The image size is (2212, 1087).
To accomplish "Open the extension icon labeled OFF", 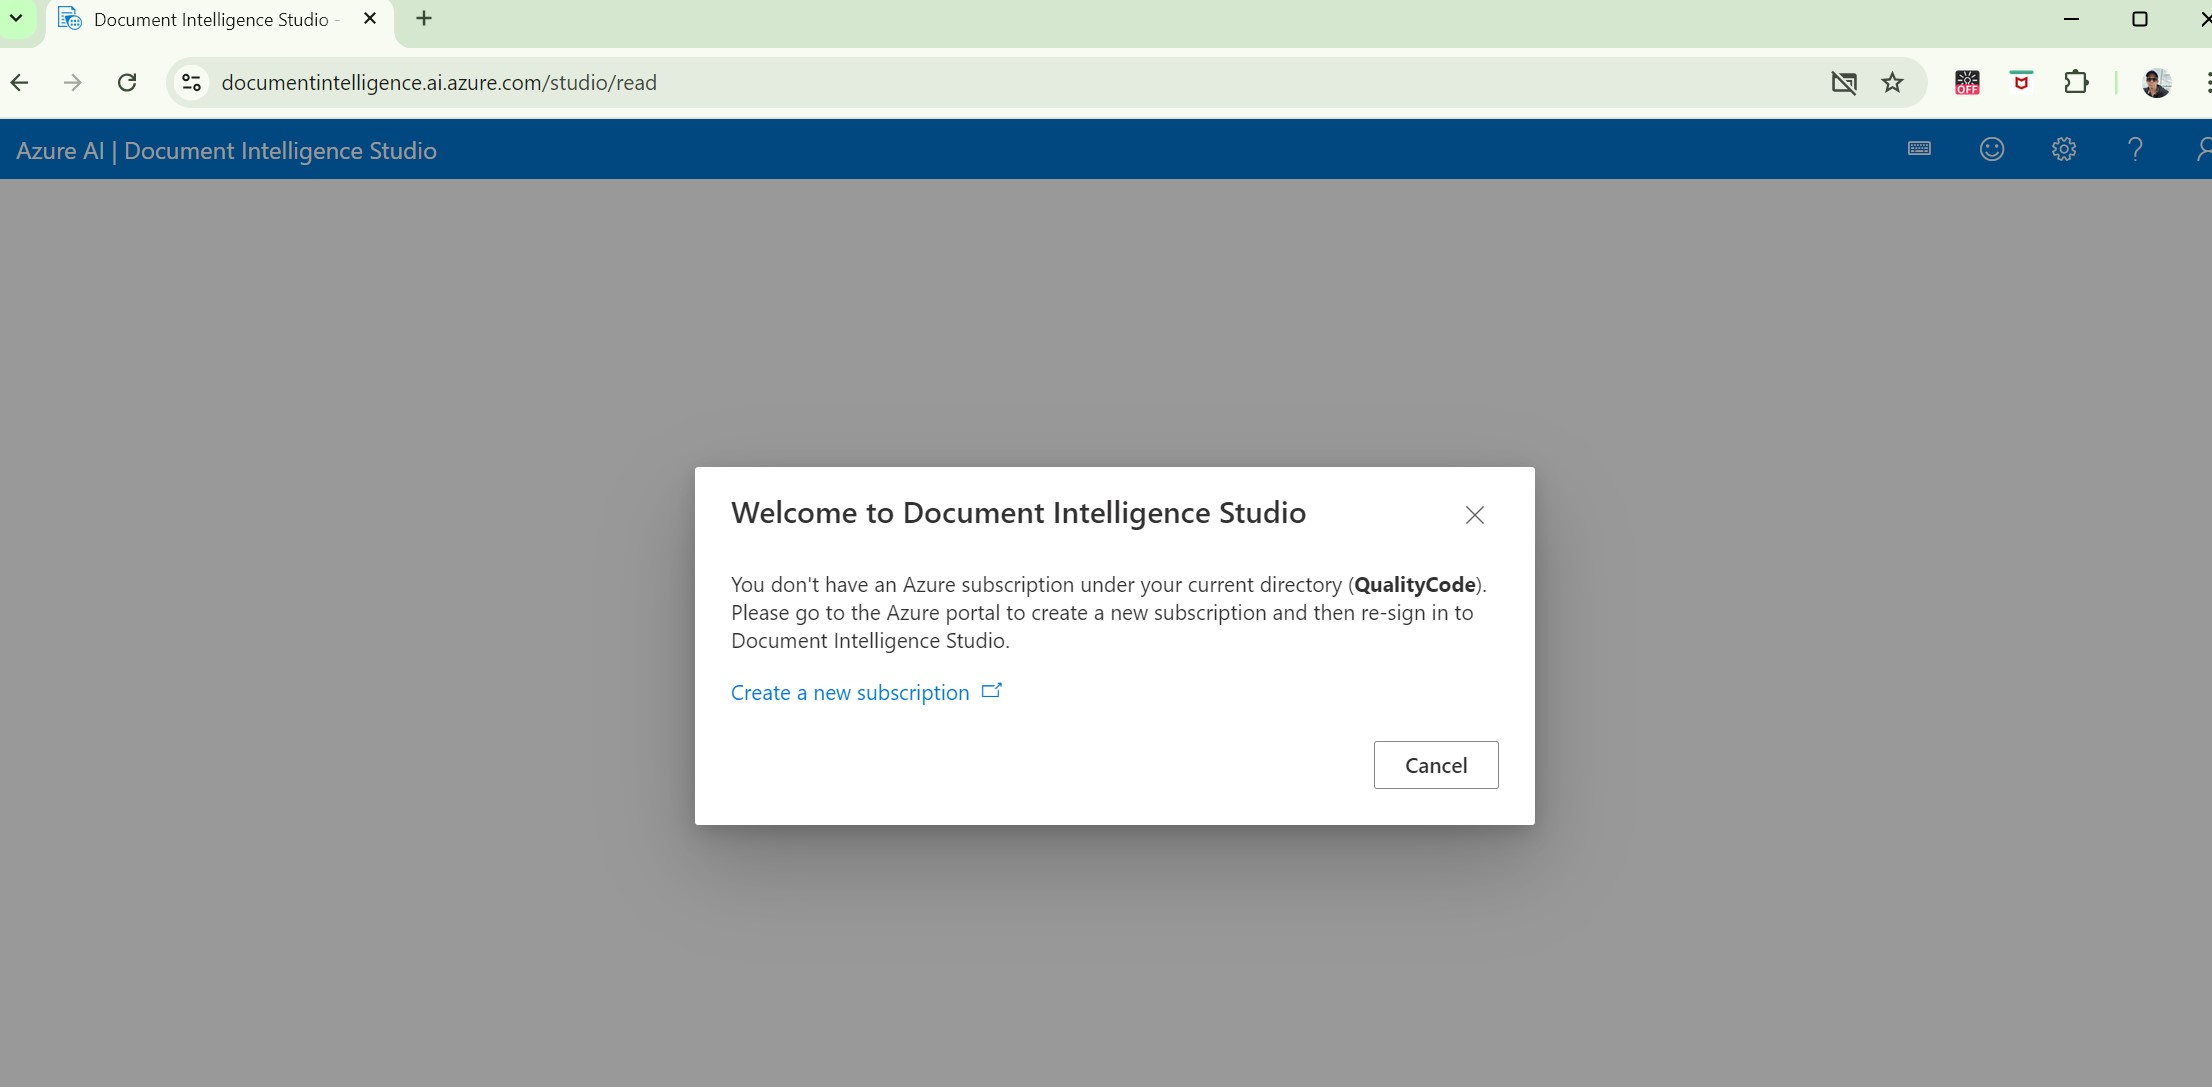I will [x=1967, y=82].
